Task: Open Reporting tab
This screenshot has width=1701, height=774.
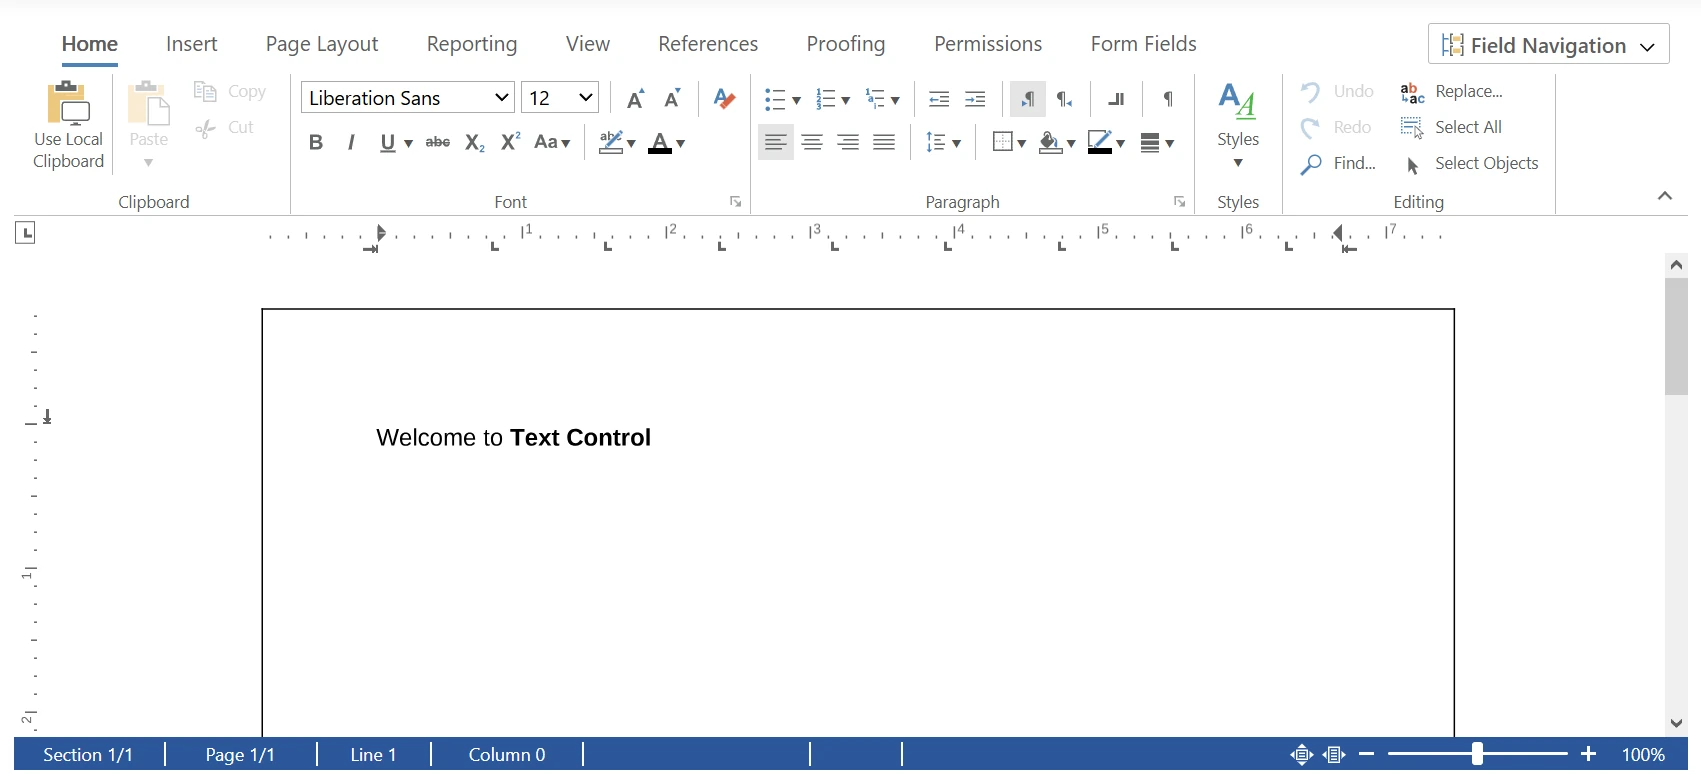Action: click(472, 44)
